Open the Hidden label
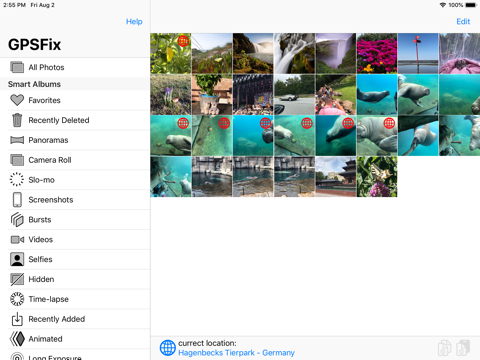 pos(41,279)
